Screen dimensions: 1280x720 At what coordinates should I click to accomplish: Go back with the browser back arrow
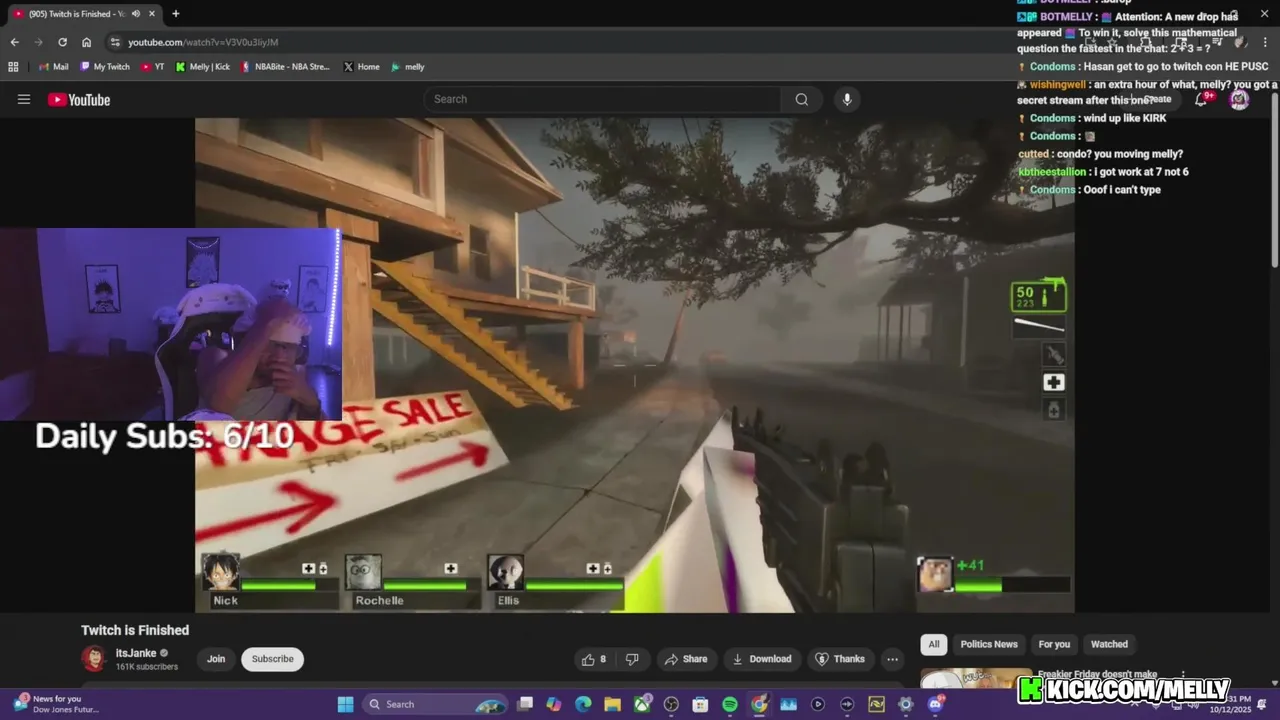pos(14,42)
